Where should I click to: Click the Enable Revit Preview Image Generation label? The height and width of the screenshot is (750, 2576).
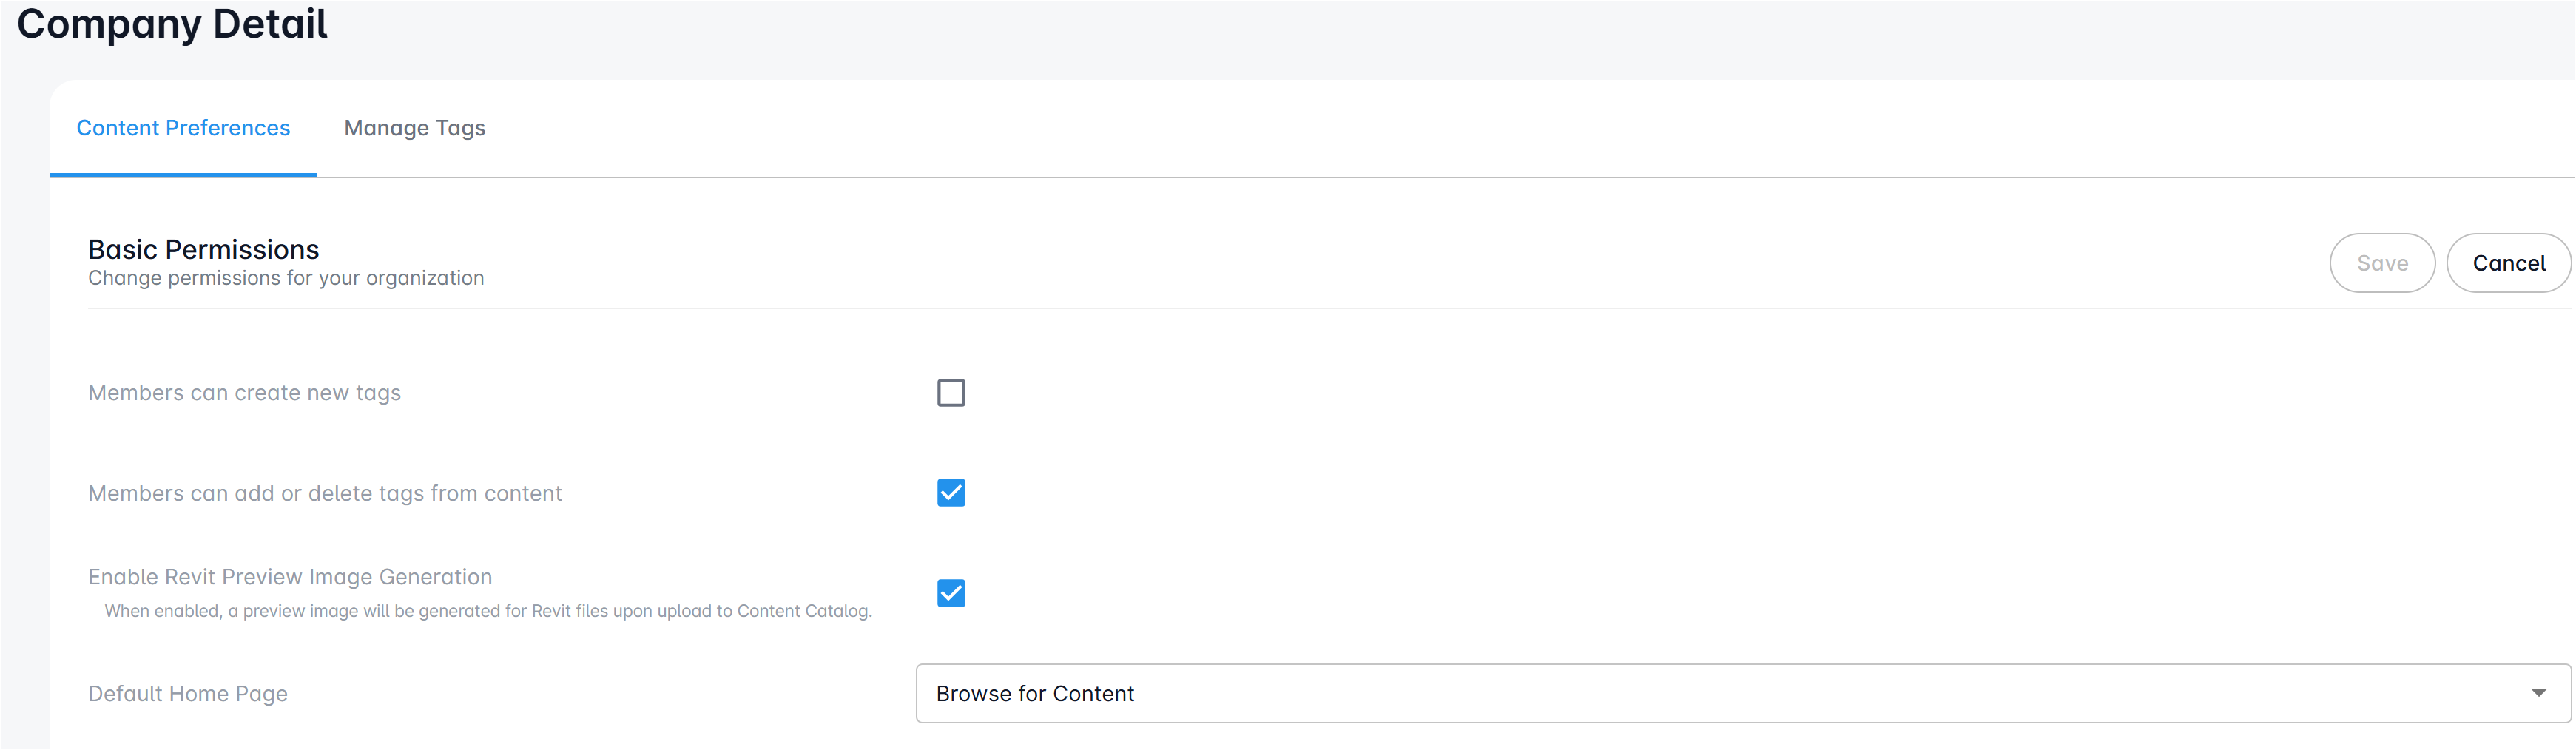(290, 577)
